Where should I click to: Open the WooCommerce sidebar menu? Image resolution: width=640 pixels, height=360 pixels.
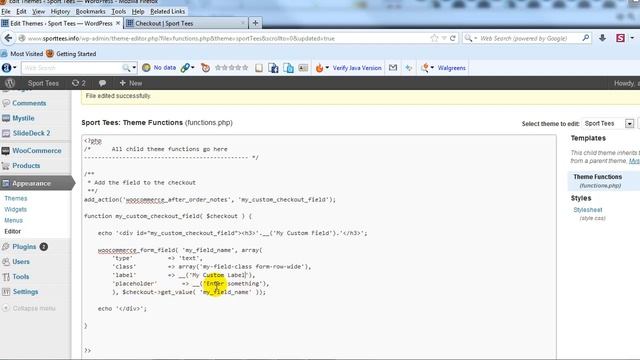[36, 151]
